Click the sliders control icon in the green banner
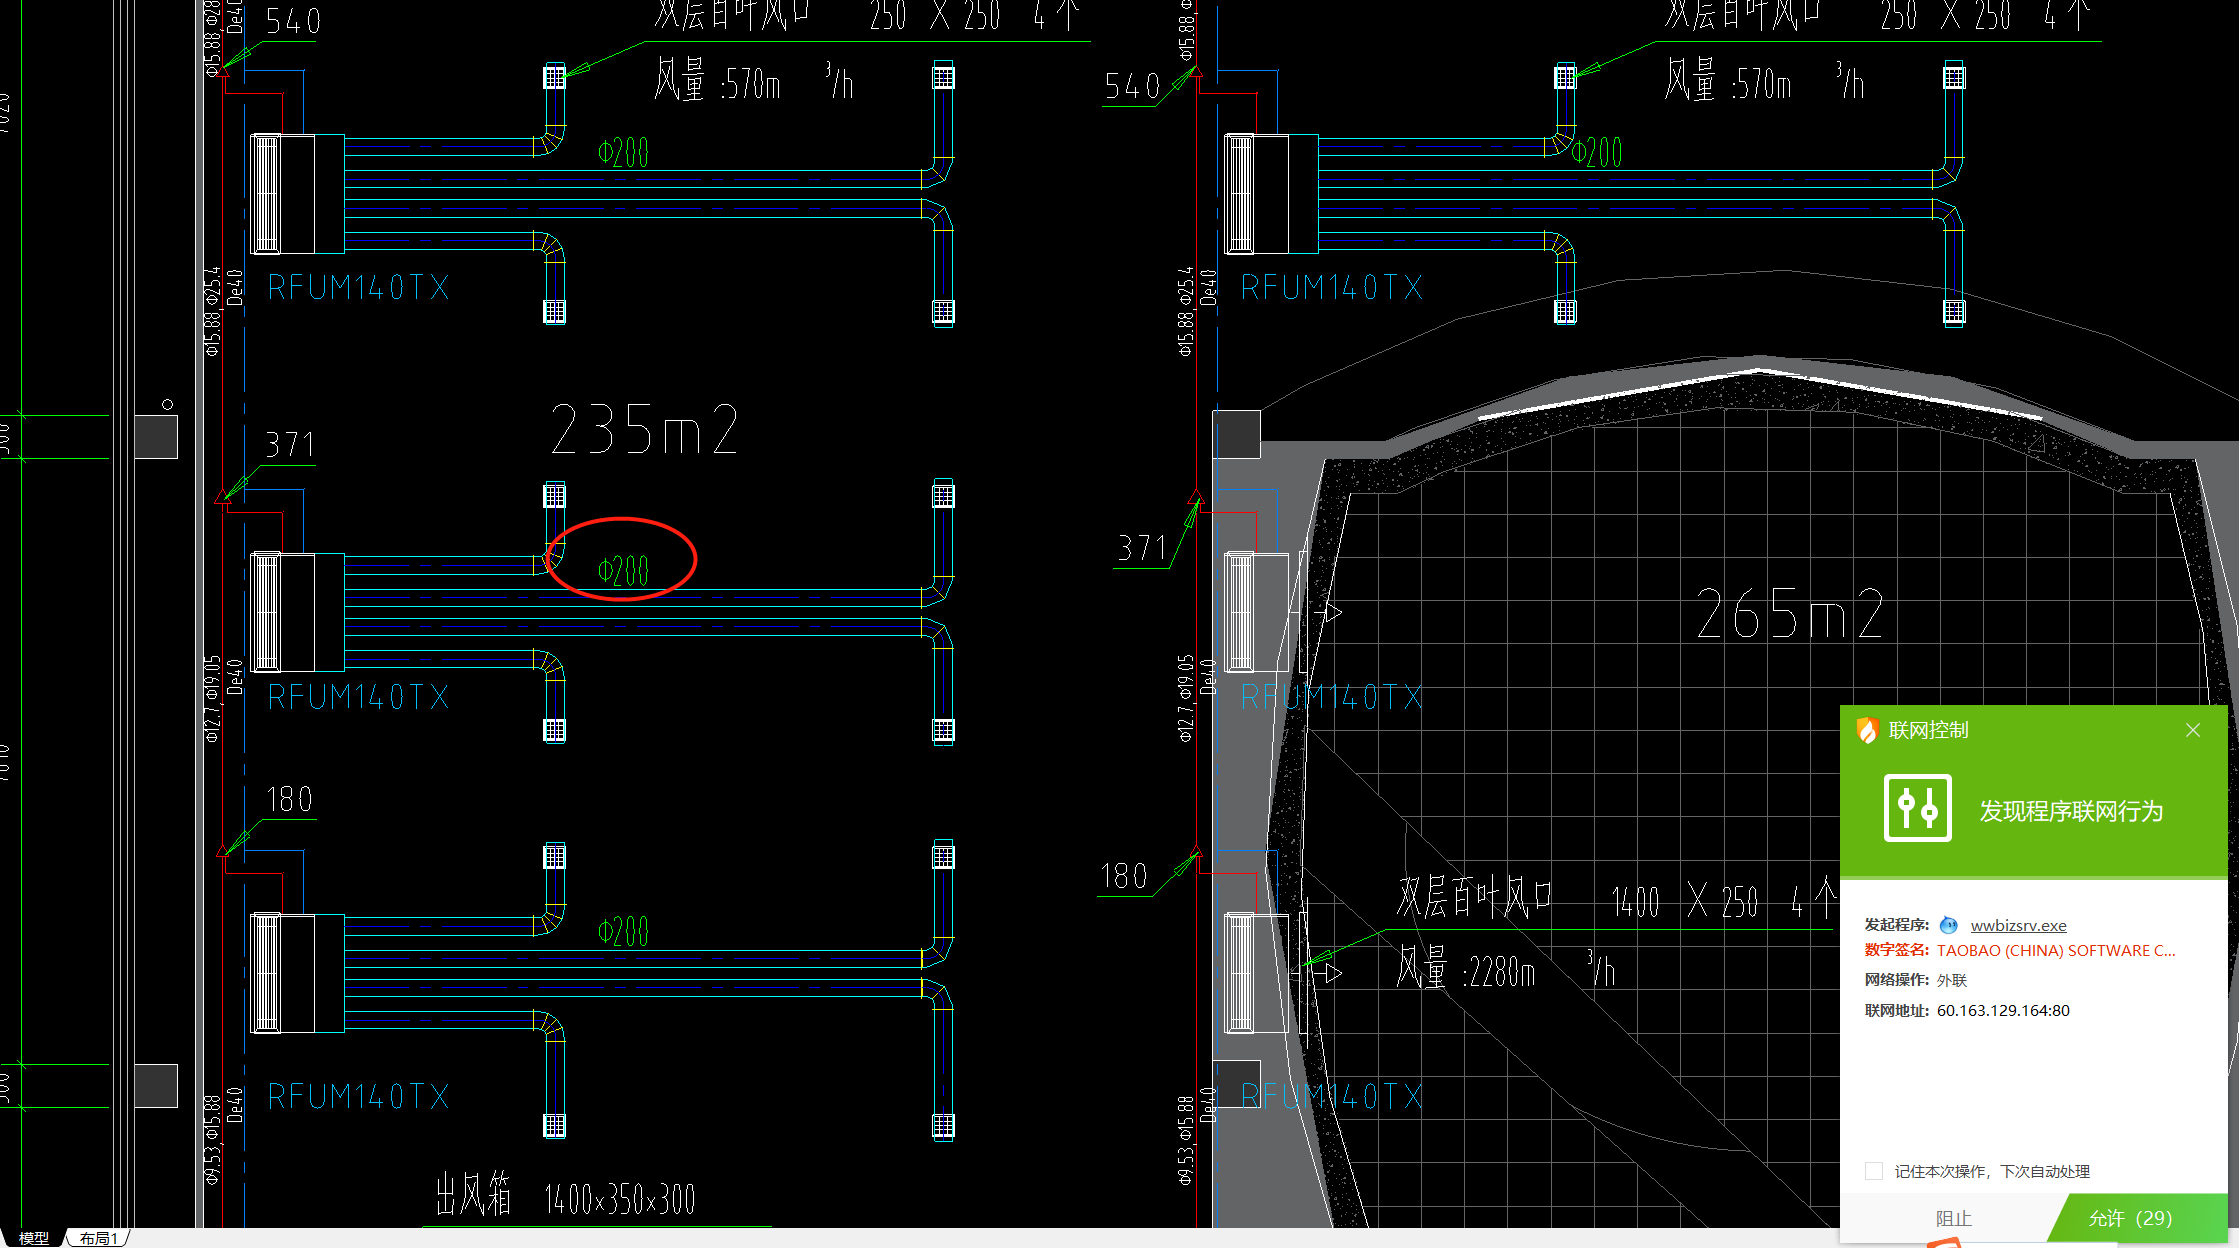Image resolution: width=2239 pixels, height=1248 pixels. coord(1917,808)
